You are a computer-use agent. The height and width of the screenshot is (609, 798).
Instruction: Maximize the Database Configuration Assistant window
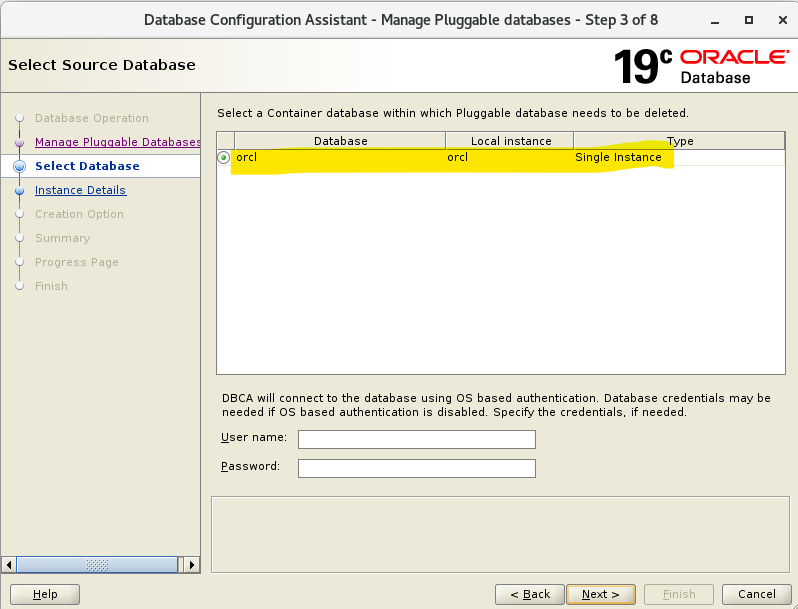point(749,20)
